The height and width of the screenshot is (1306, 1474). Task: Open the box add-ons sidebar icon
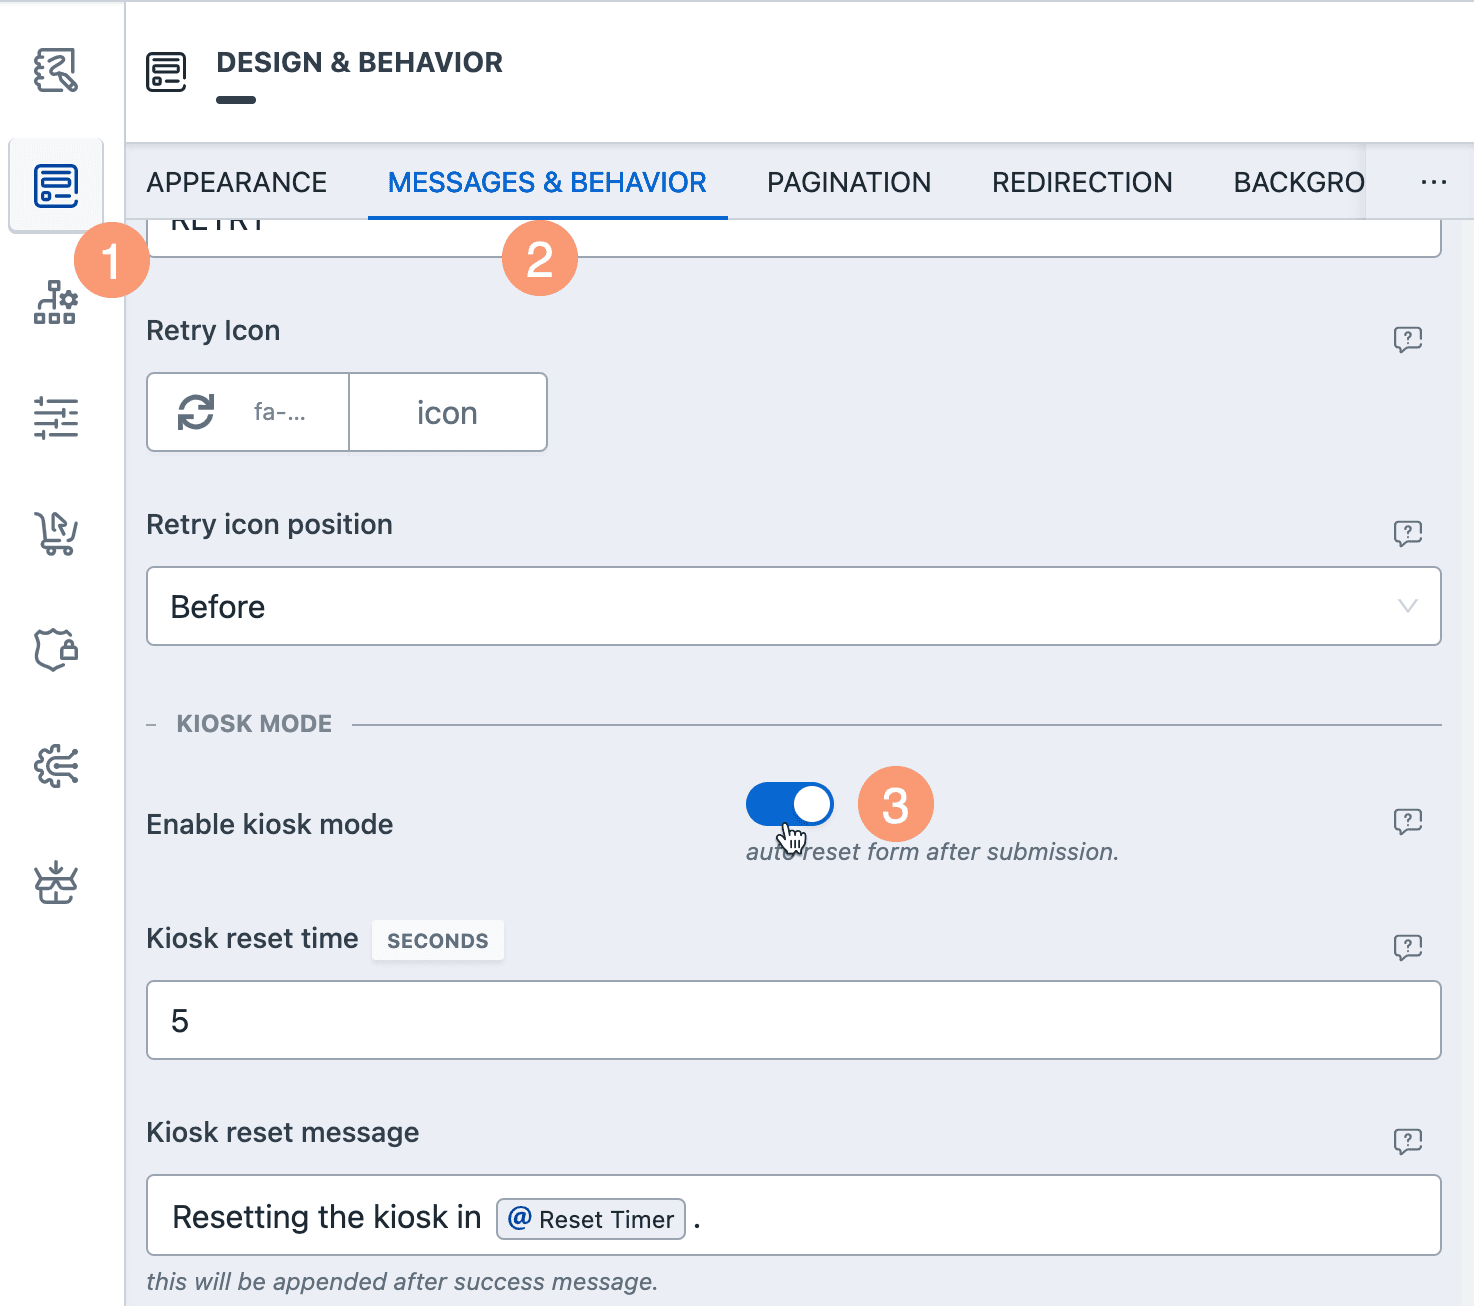pos(56,882)
